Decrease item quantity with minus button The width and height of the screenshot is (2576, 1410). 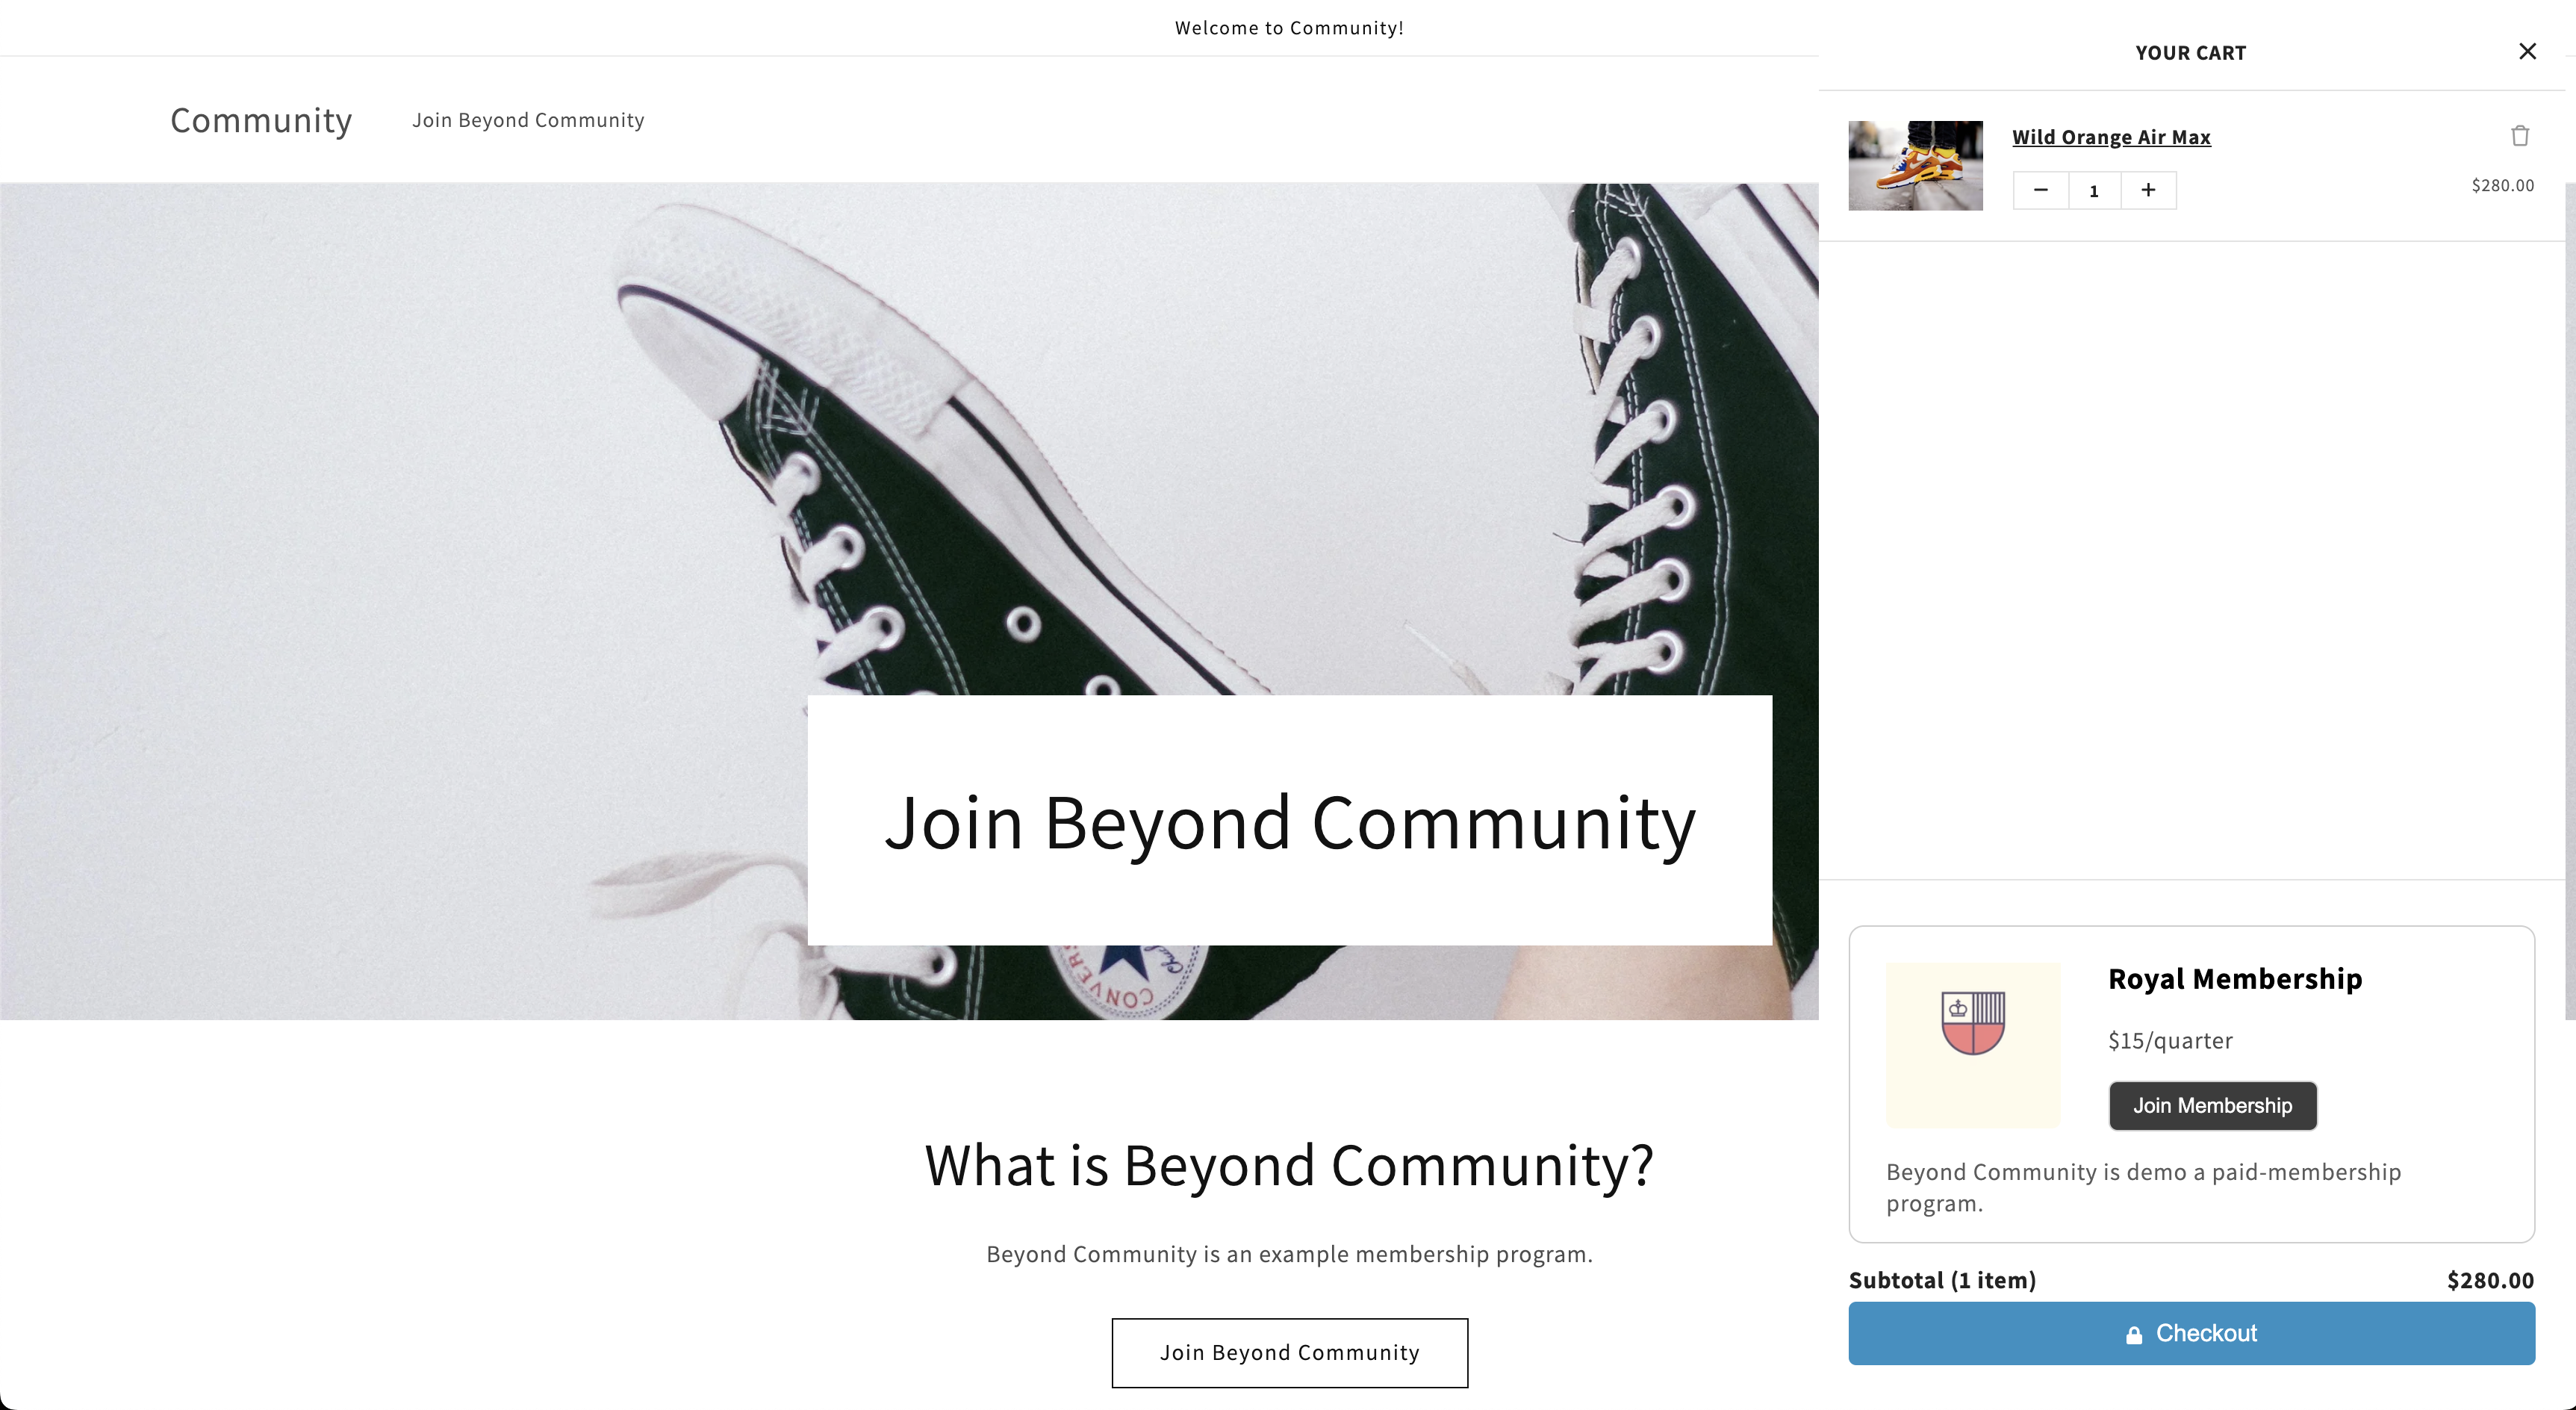[2041, 190]
